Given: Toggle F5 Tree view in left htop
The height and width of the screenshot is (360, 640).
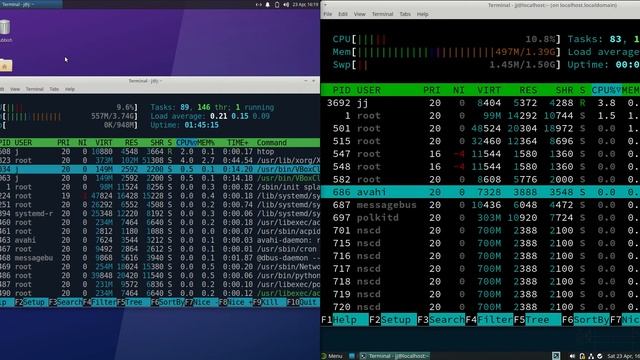Looking at the screenshot, I should (x=133, y=302).
